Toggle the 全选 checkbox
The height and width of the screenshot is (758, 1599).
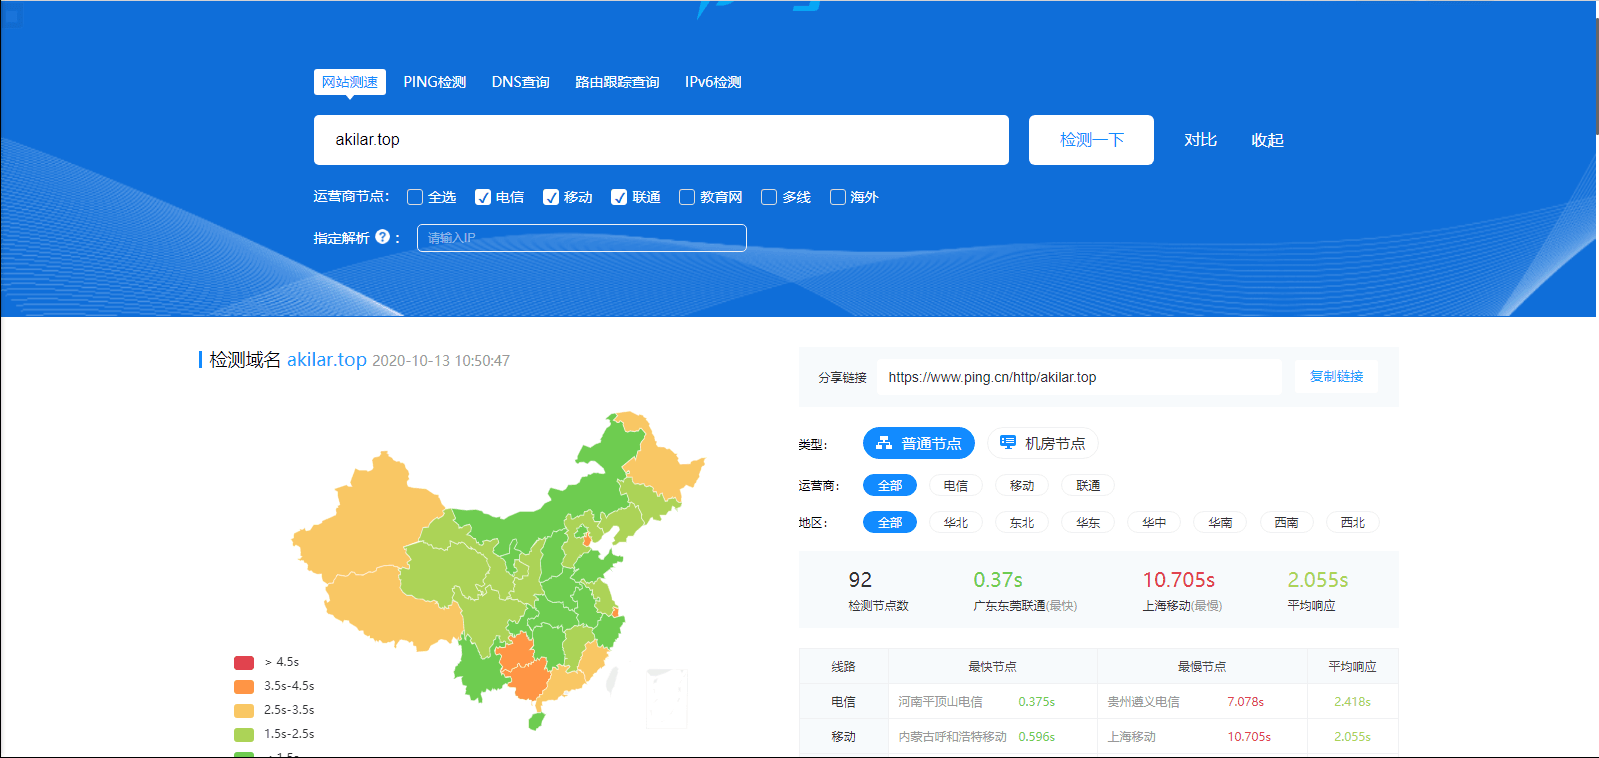point(415,197)
